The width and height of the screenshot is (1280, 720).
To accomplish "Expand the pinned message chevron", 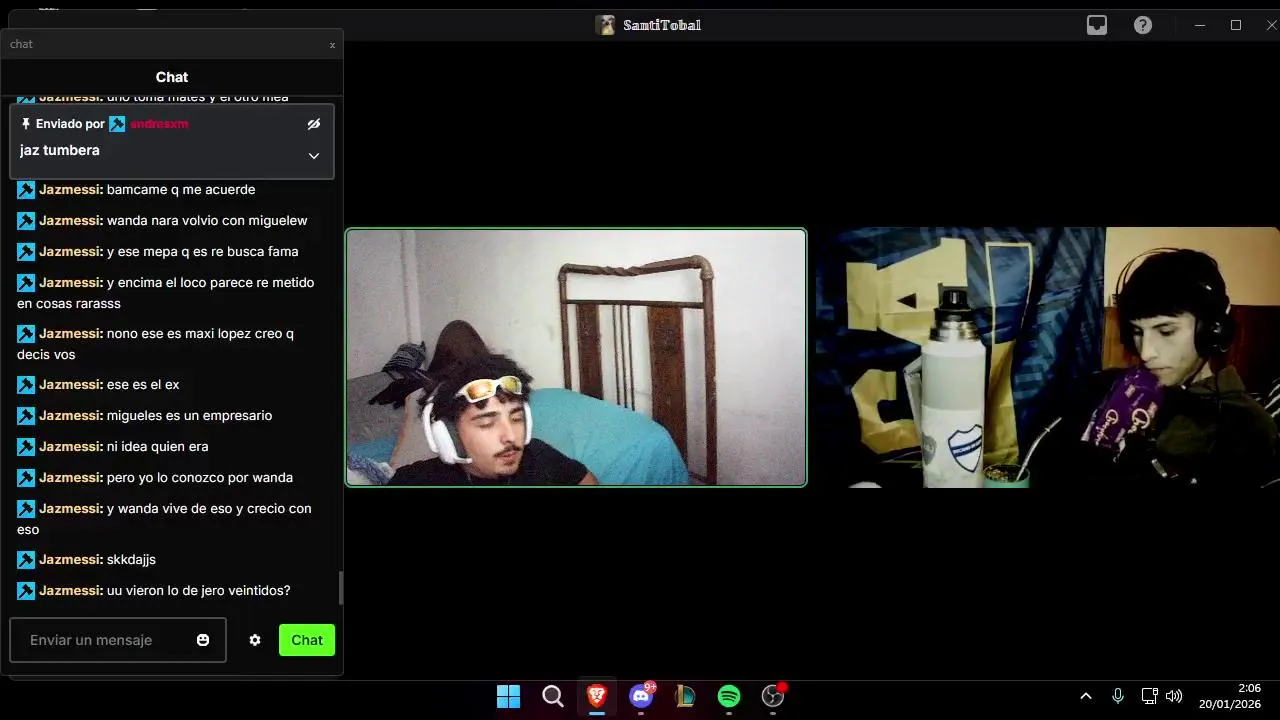I will pyautogui.click(x=313, y=156).
